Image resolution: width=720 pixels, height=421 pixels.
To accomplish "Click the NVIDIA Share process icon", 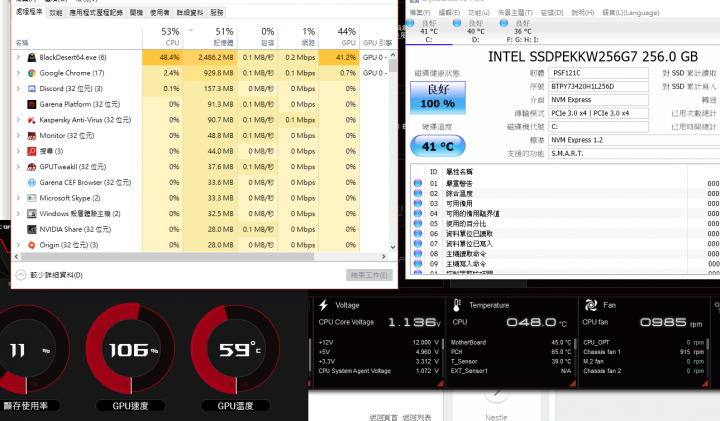I will pyautogui.click(x=32, y=229).
